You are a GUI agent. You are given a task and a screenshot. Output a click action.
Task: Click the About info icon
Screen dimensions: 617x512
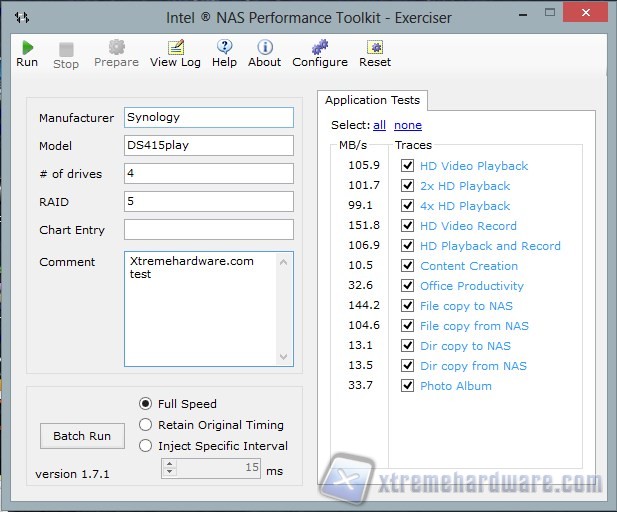(264, 48)
